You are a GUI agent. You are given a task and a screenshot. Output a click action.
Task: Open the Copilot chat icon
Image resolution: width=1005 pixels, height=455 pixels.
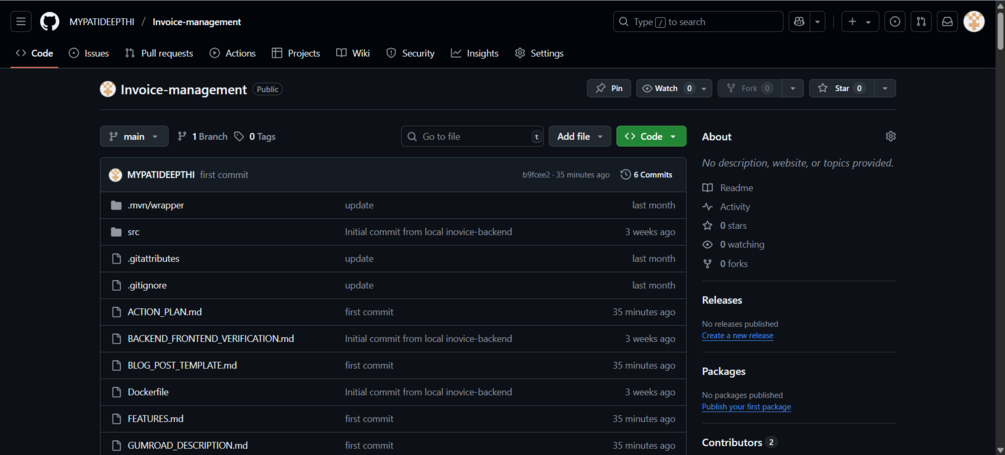799,22
